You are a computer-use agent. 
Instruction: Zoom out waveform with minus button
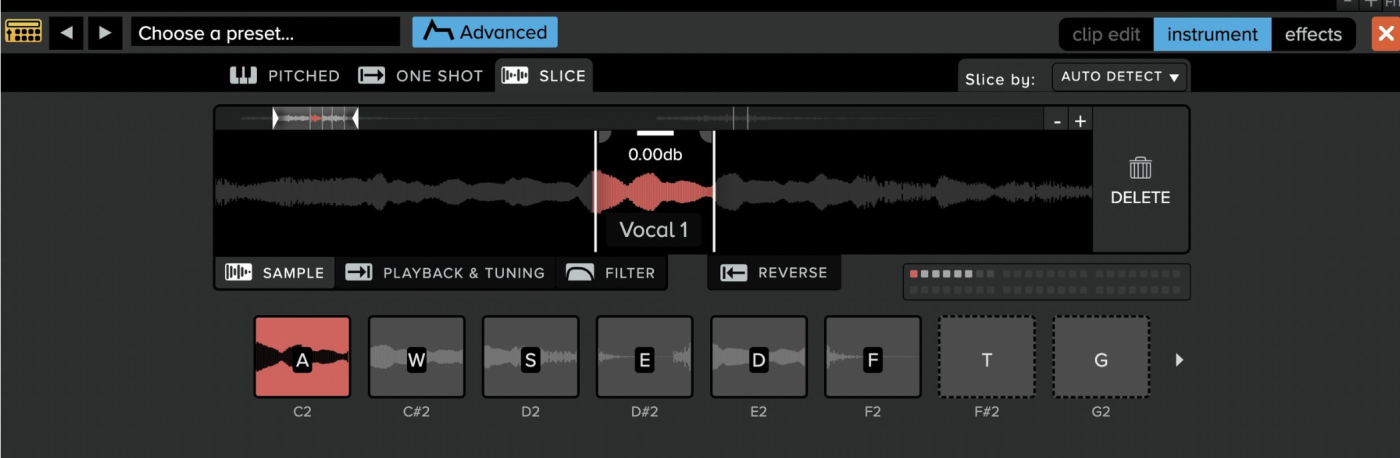(1058, 121)
